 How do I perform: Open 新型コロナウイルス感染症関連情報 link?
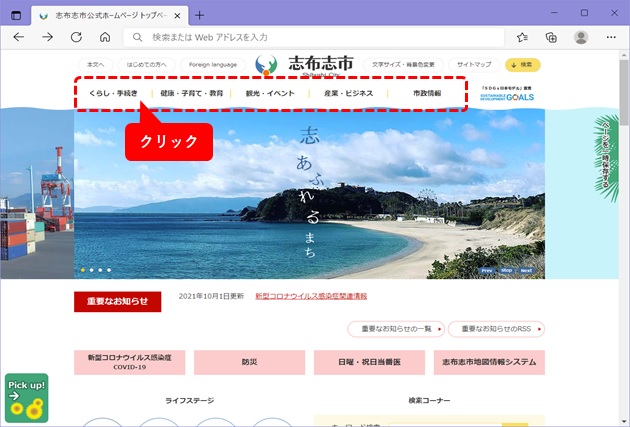click(311, 296)
